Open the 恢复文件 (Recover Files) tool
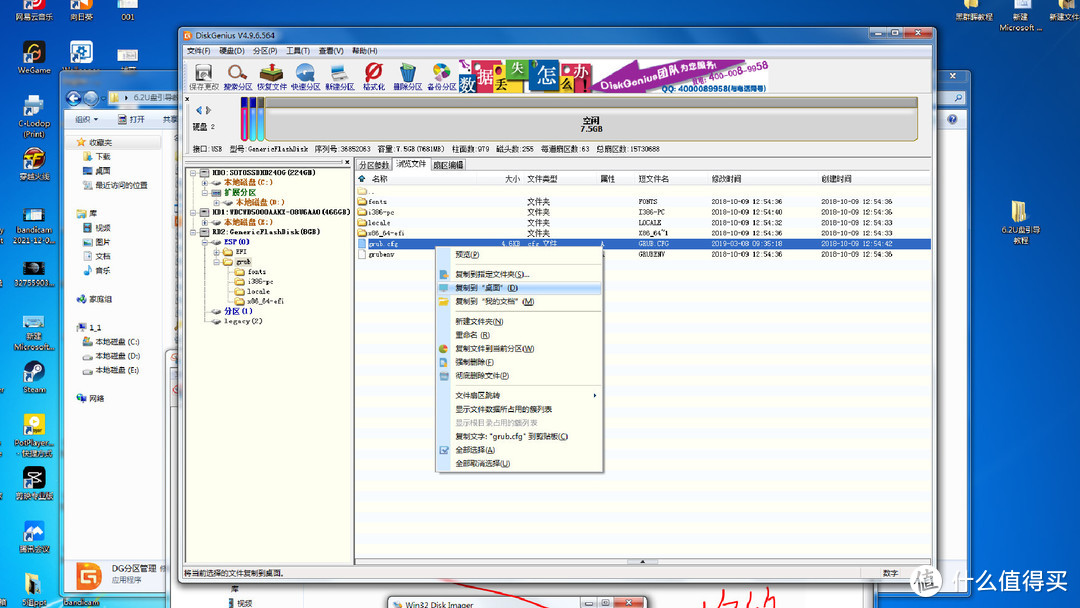Image resolution: width=1080 pixels, height=608 pixels. (271, 77)
